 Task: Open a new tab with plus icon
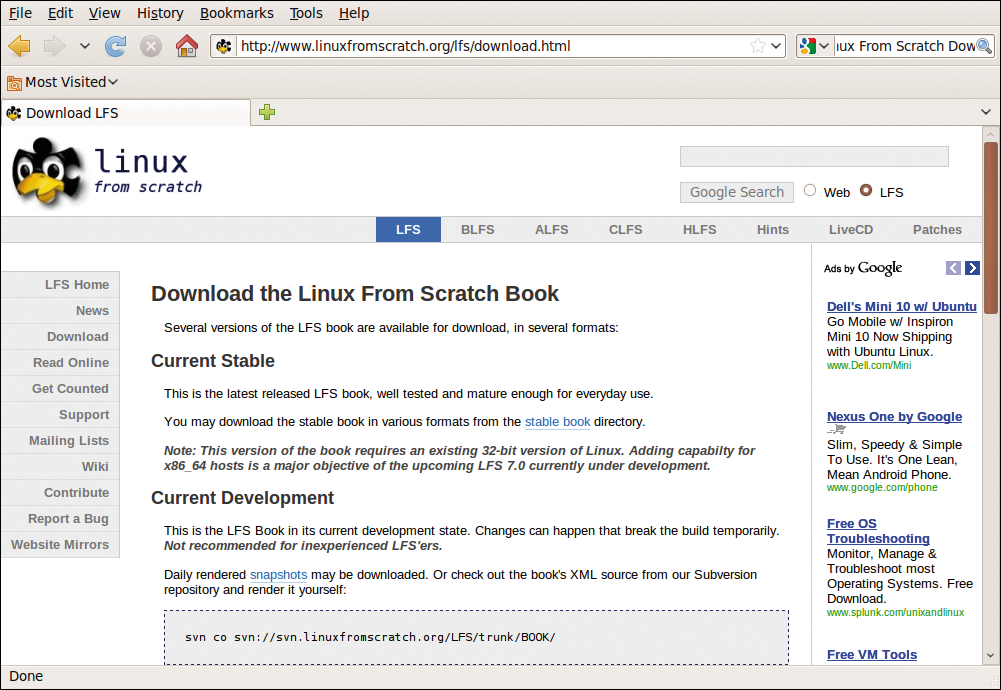[x=267, y=112]
